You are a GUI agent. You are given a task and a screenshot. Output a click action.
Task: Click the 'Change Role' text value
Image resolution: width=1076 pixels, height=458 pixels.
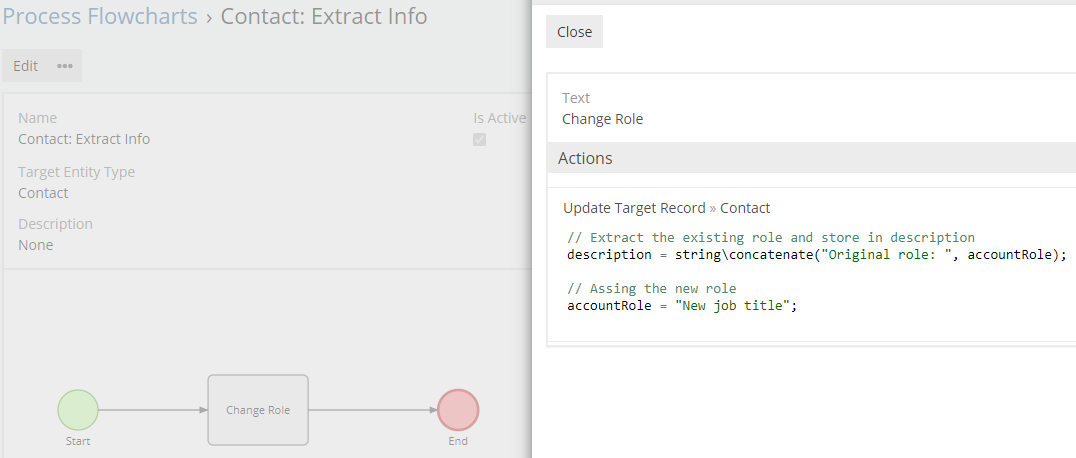(603, 119)
